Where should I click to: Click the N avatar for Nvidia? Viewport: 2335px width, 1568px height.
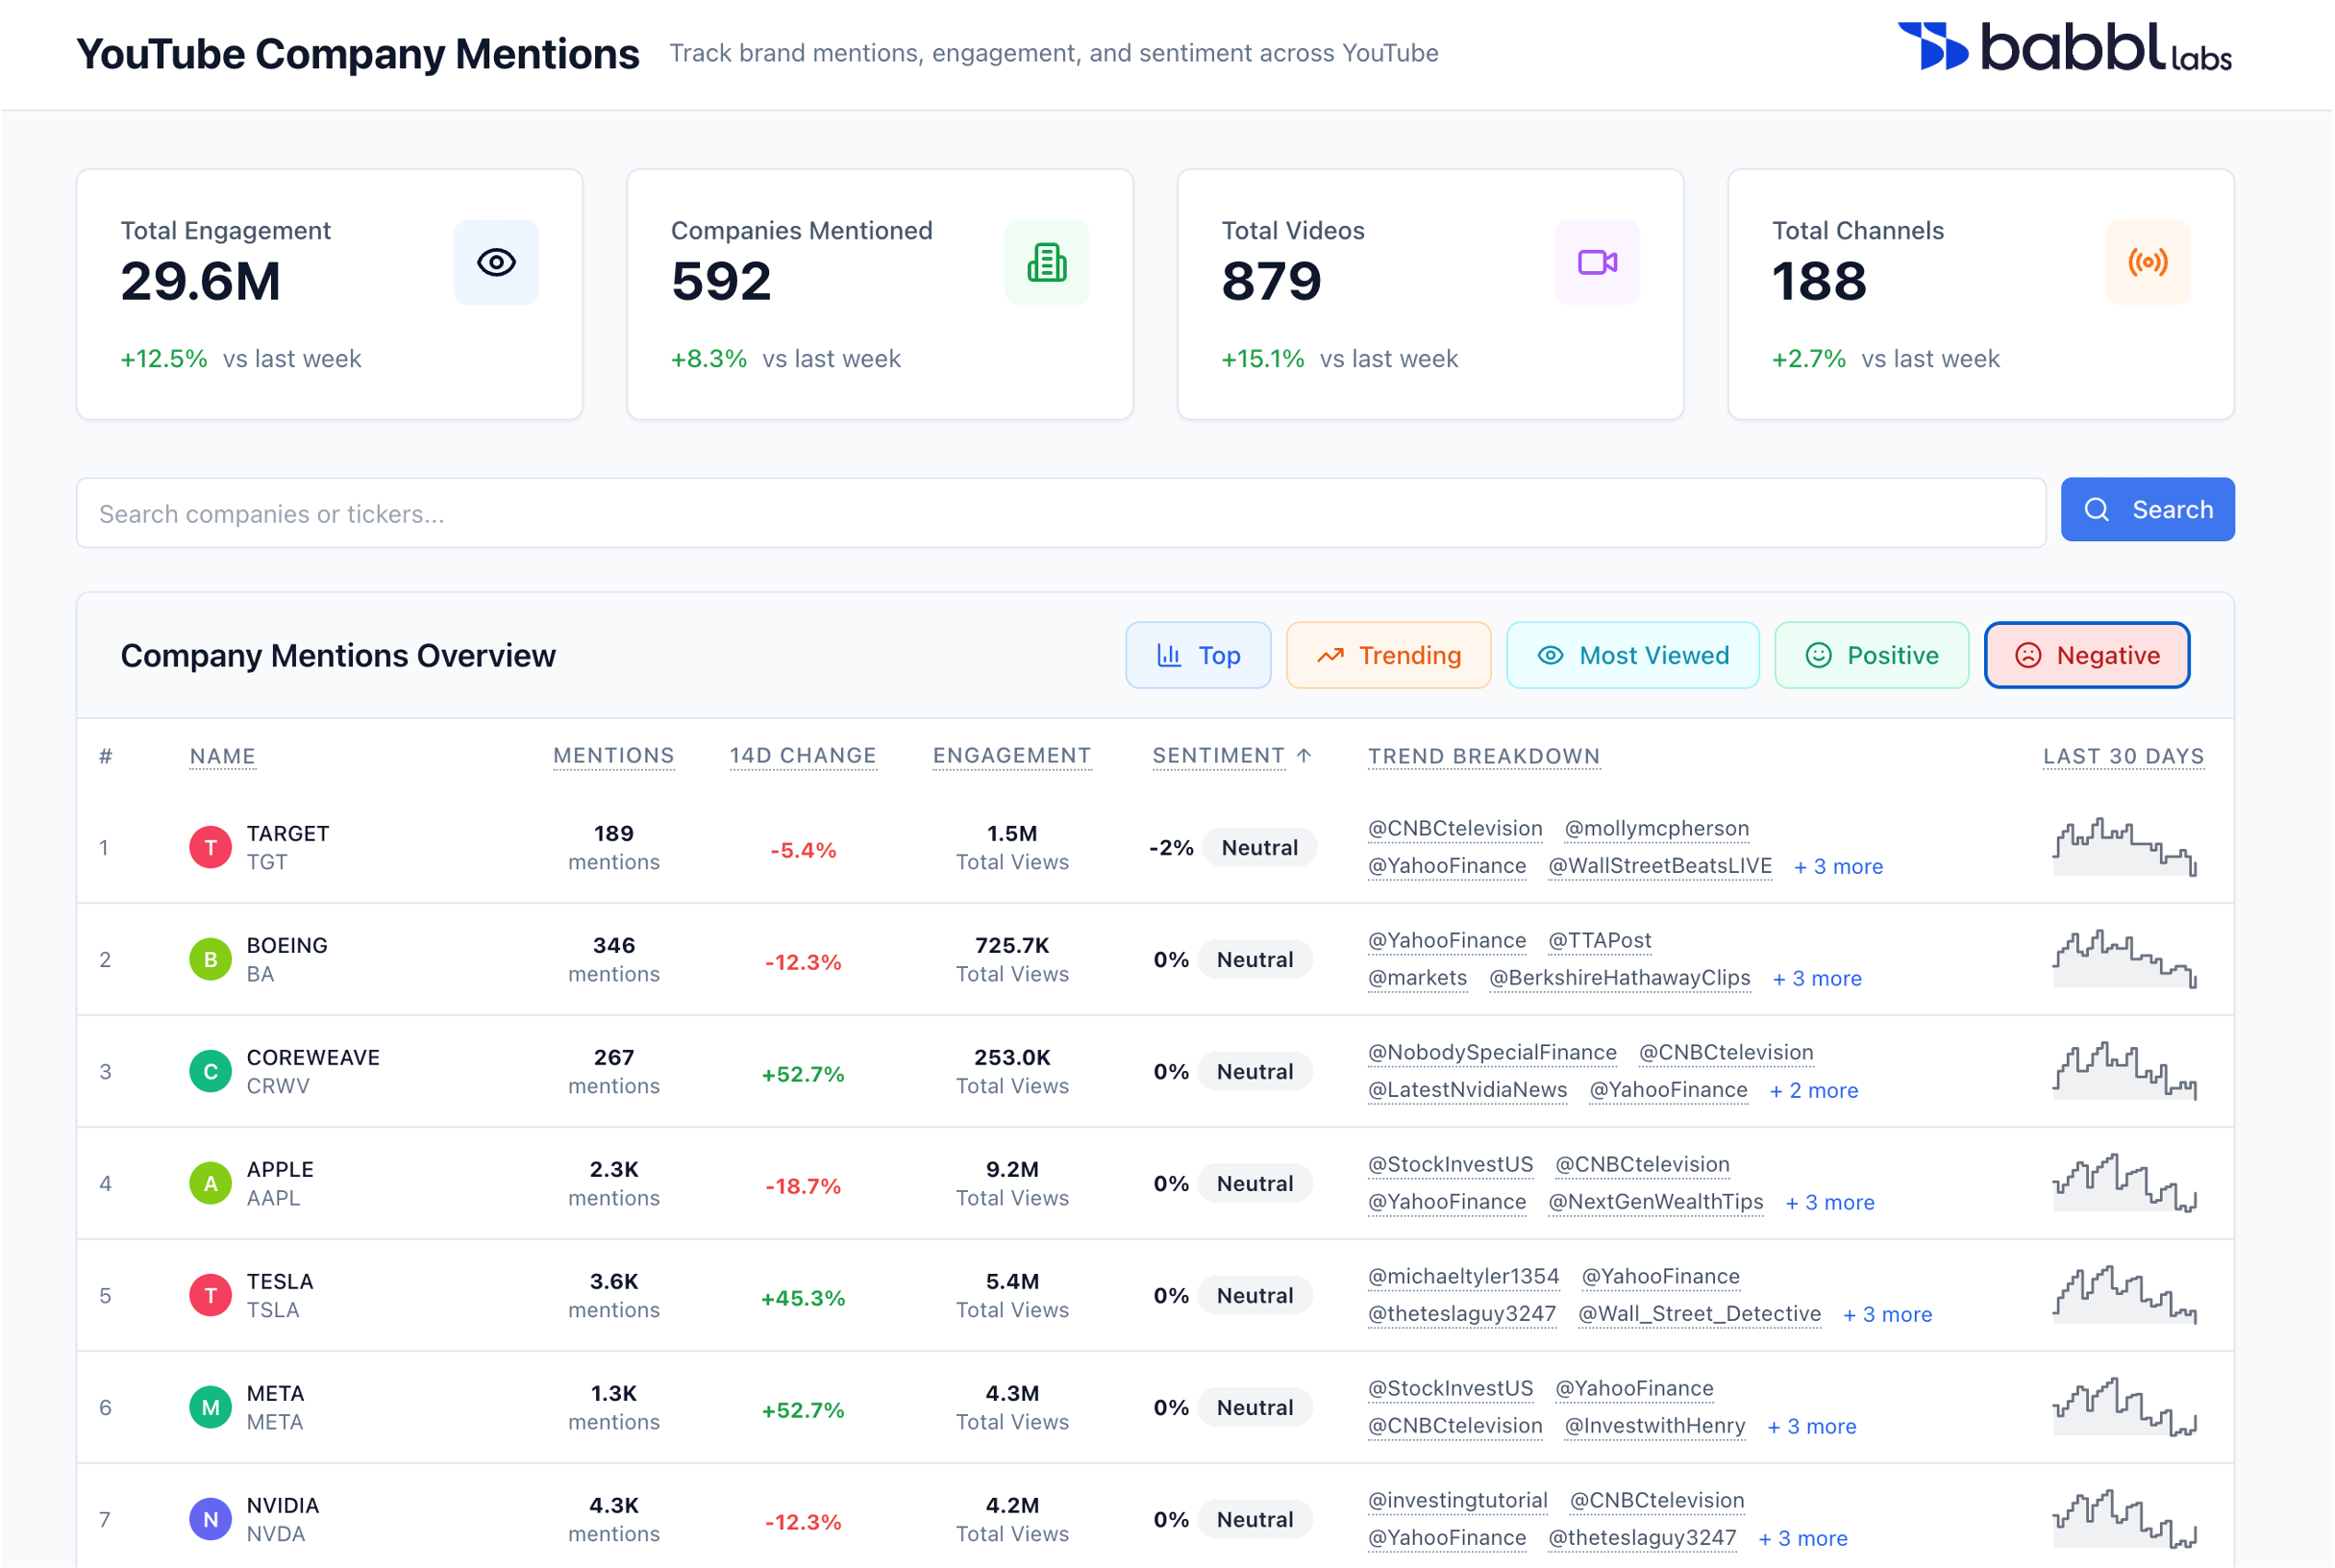click(210, 1519)
